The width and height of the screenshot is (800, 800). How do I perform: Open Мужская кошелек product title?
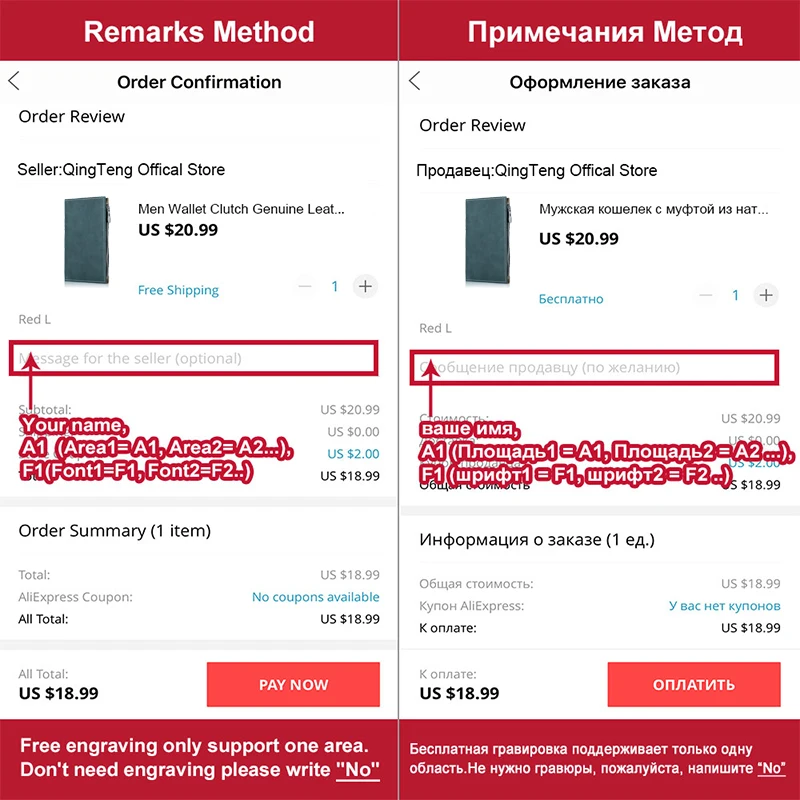(653, 210)
